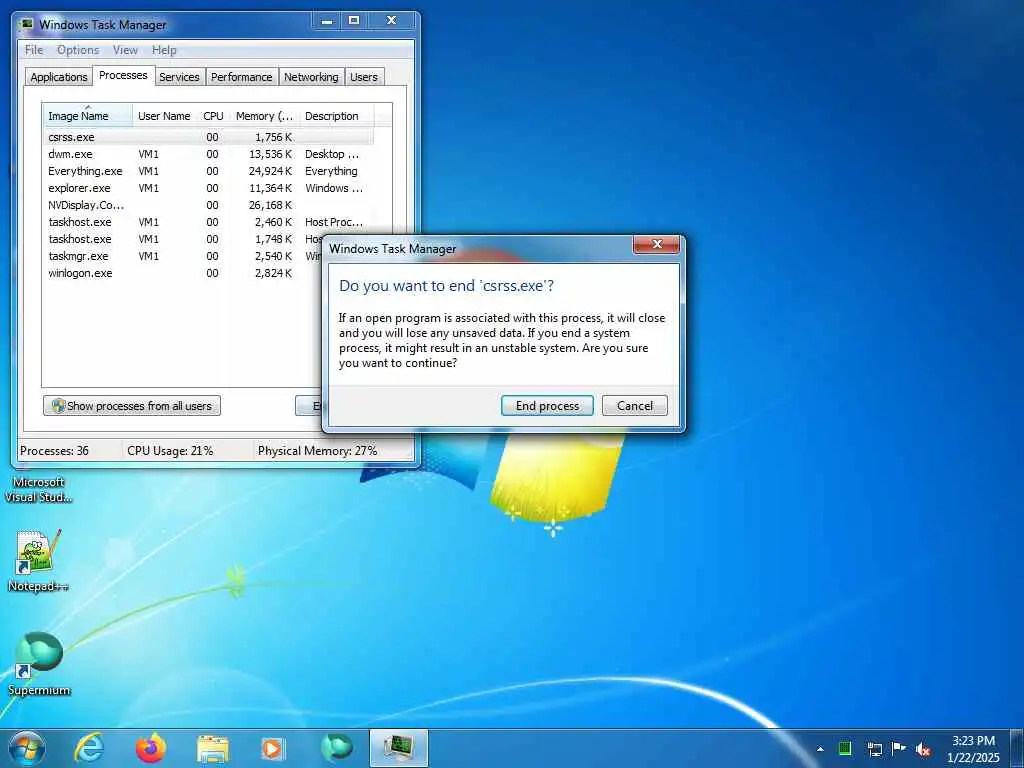Click the Task Manager title bar icon
Image resolution: width=1024 pixels, height=768 pixels.
(x=27, y=25)
